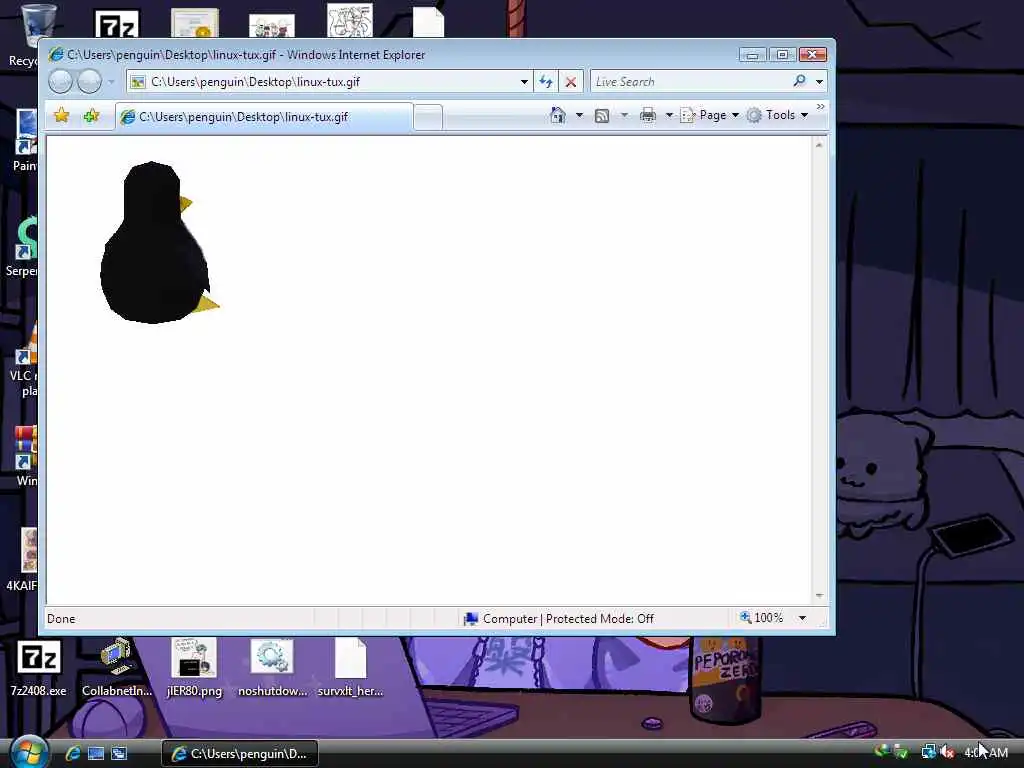Click the RSS Feeds toolbar icon
Screen dimensions: 1024x768
tap(602, 116)
